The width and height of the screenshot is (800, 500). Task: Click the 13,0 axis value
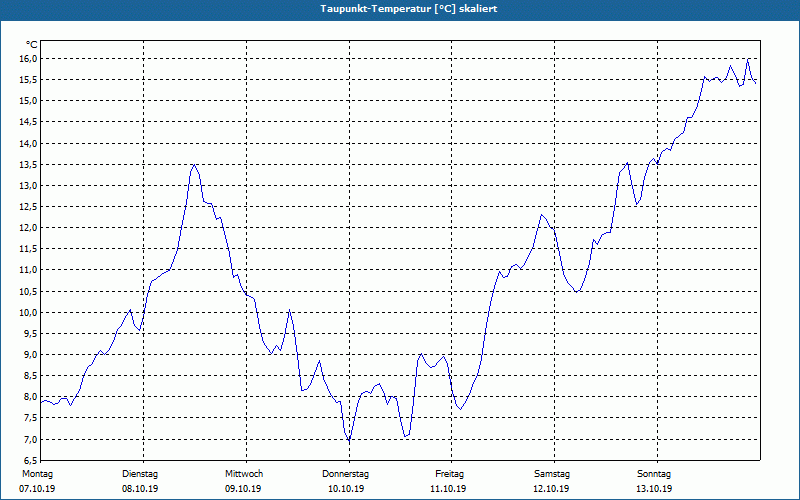coord(29,186)
